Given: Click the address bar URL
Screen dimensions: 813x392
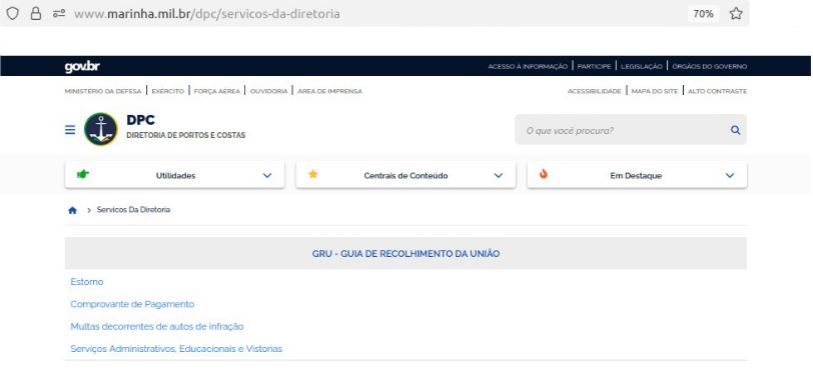Looking at the screenshot, I should click(207, 14).
